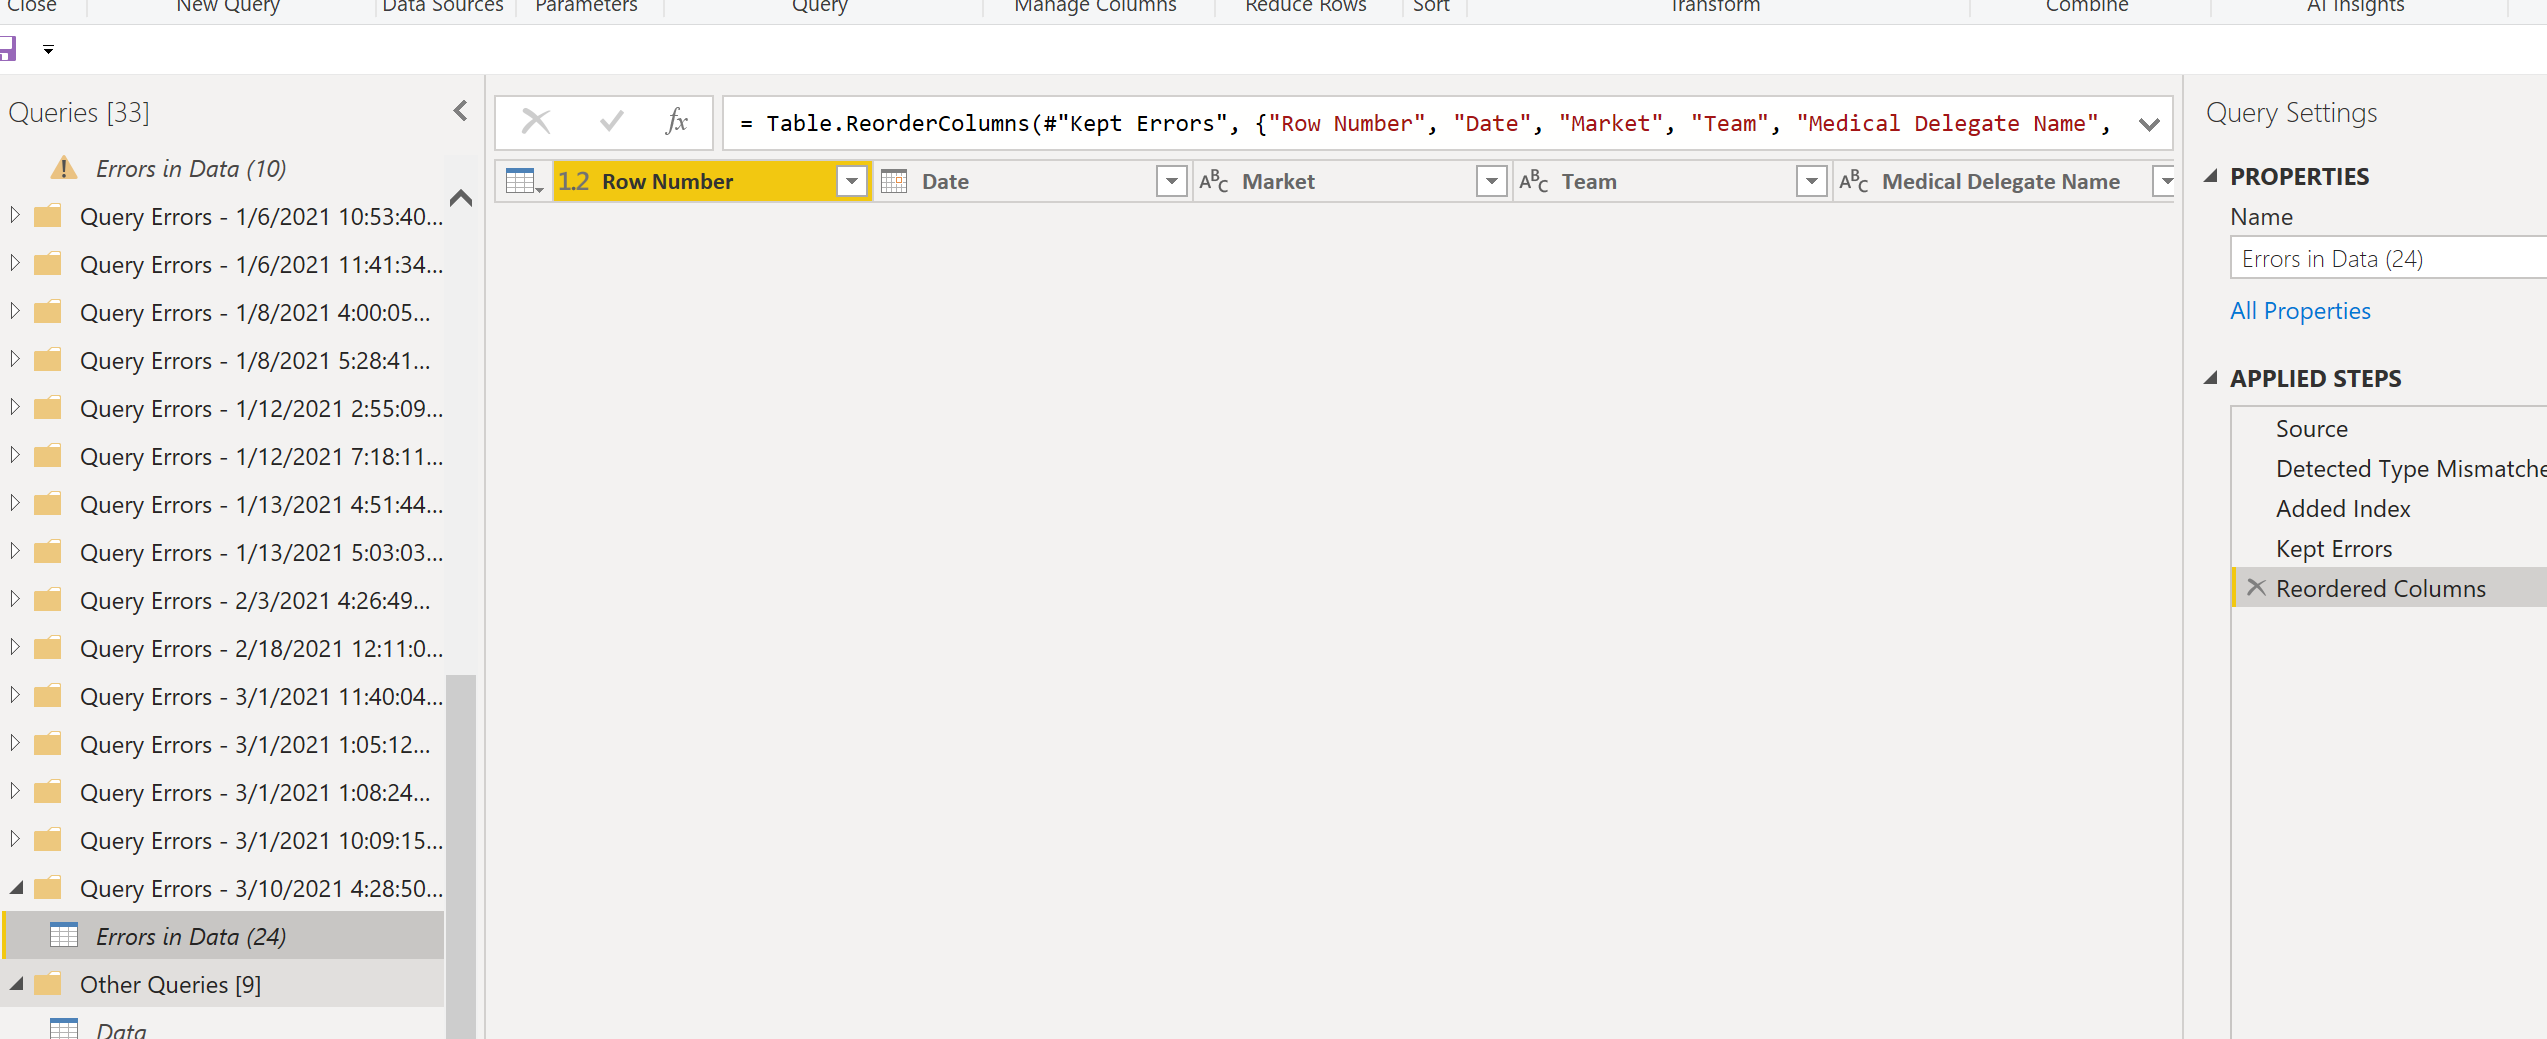The height and width of the screenshot is (1039, 2547).
Task: Click the Queries pane scroll up arrow
Action: [x=461, y=198]
